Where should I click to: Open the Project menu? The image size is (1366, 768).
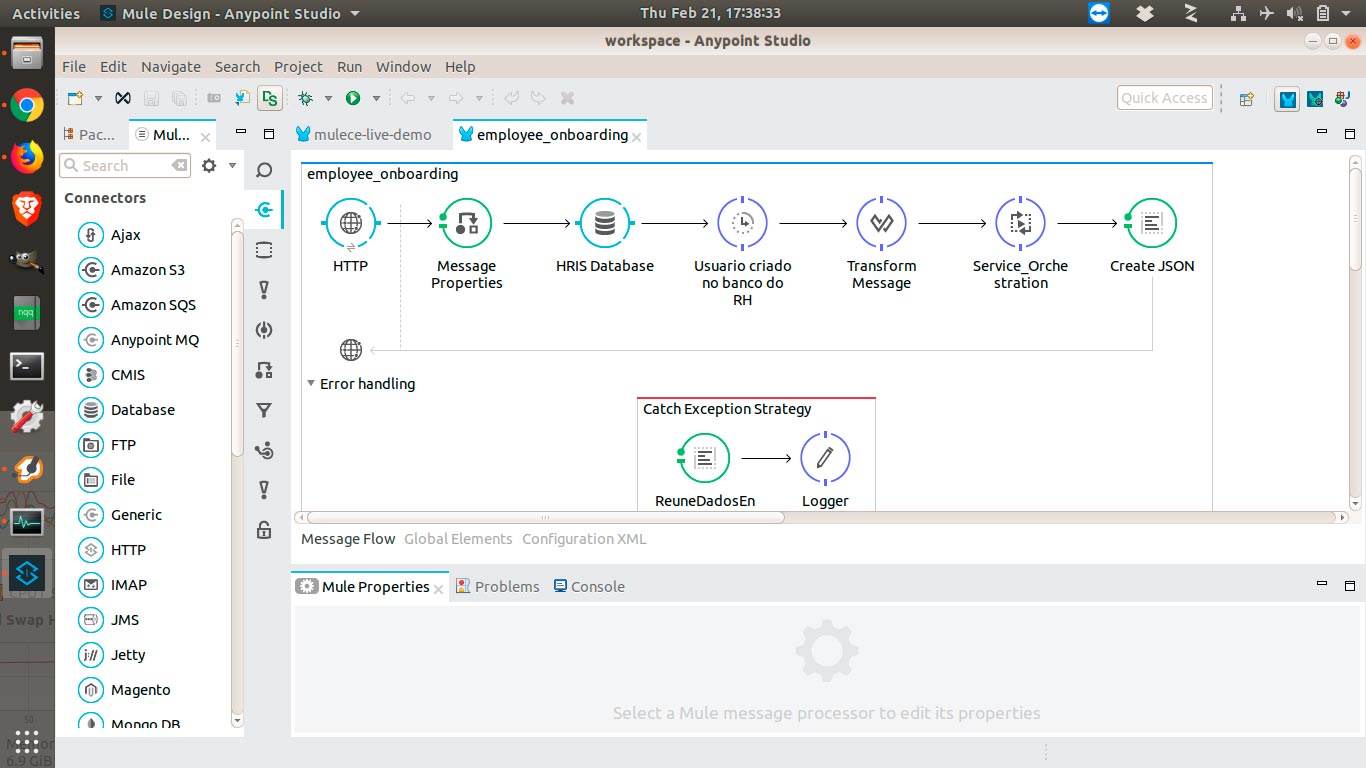pyautogui.click(x=298, y=67)
